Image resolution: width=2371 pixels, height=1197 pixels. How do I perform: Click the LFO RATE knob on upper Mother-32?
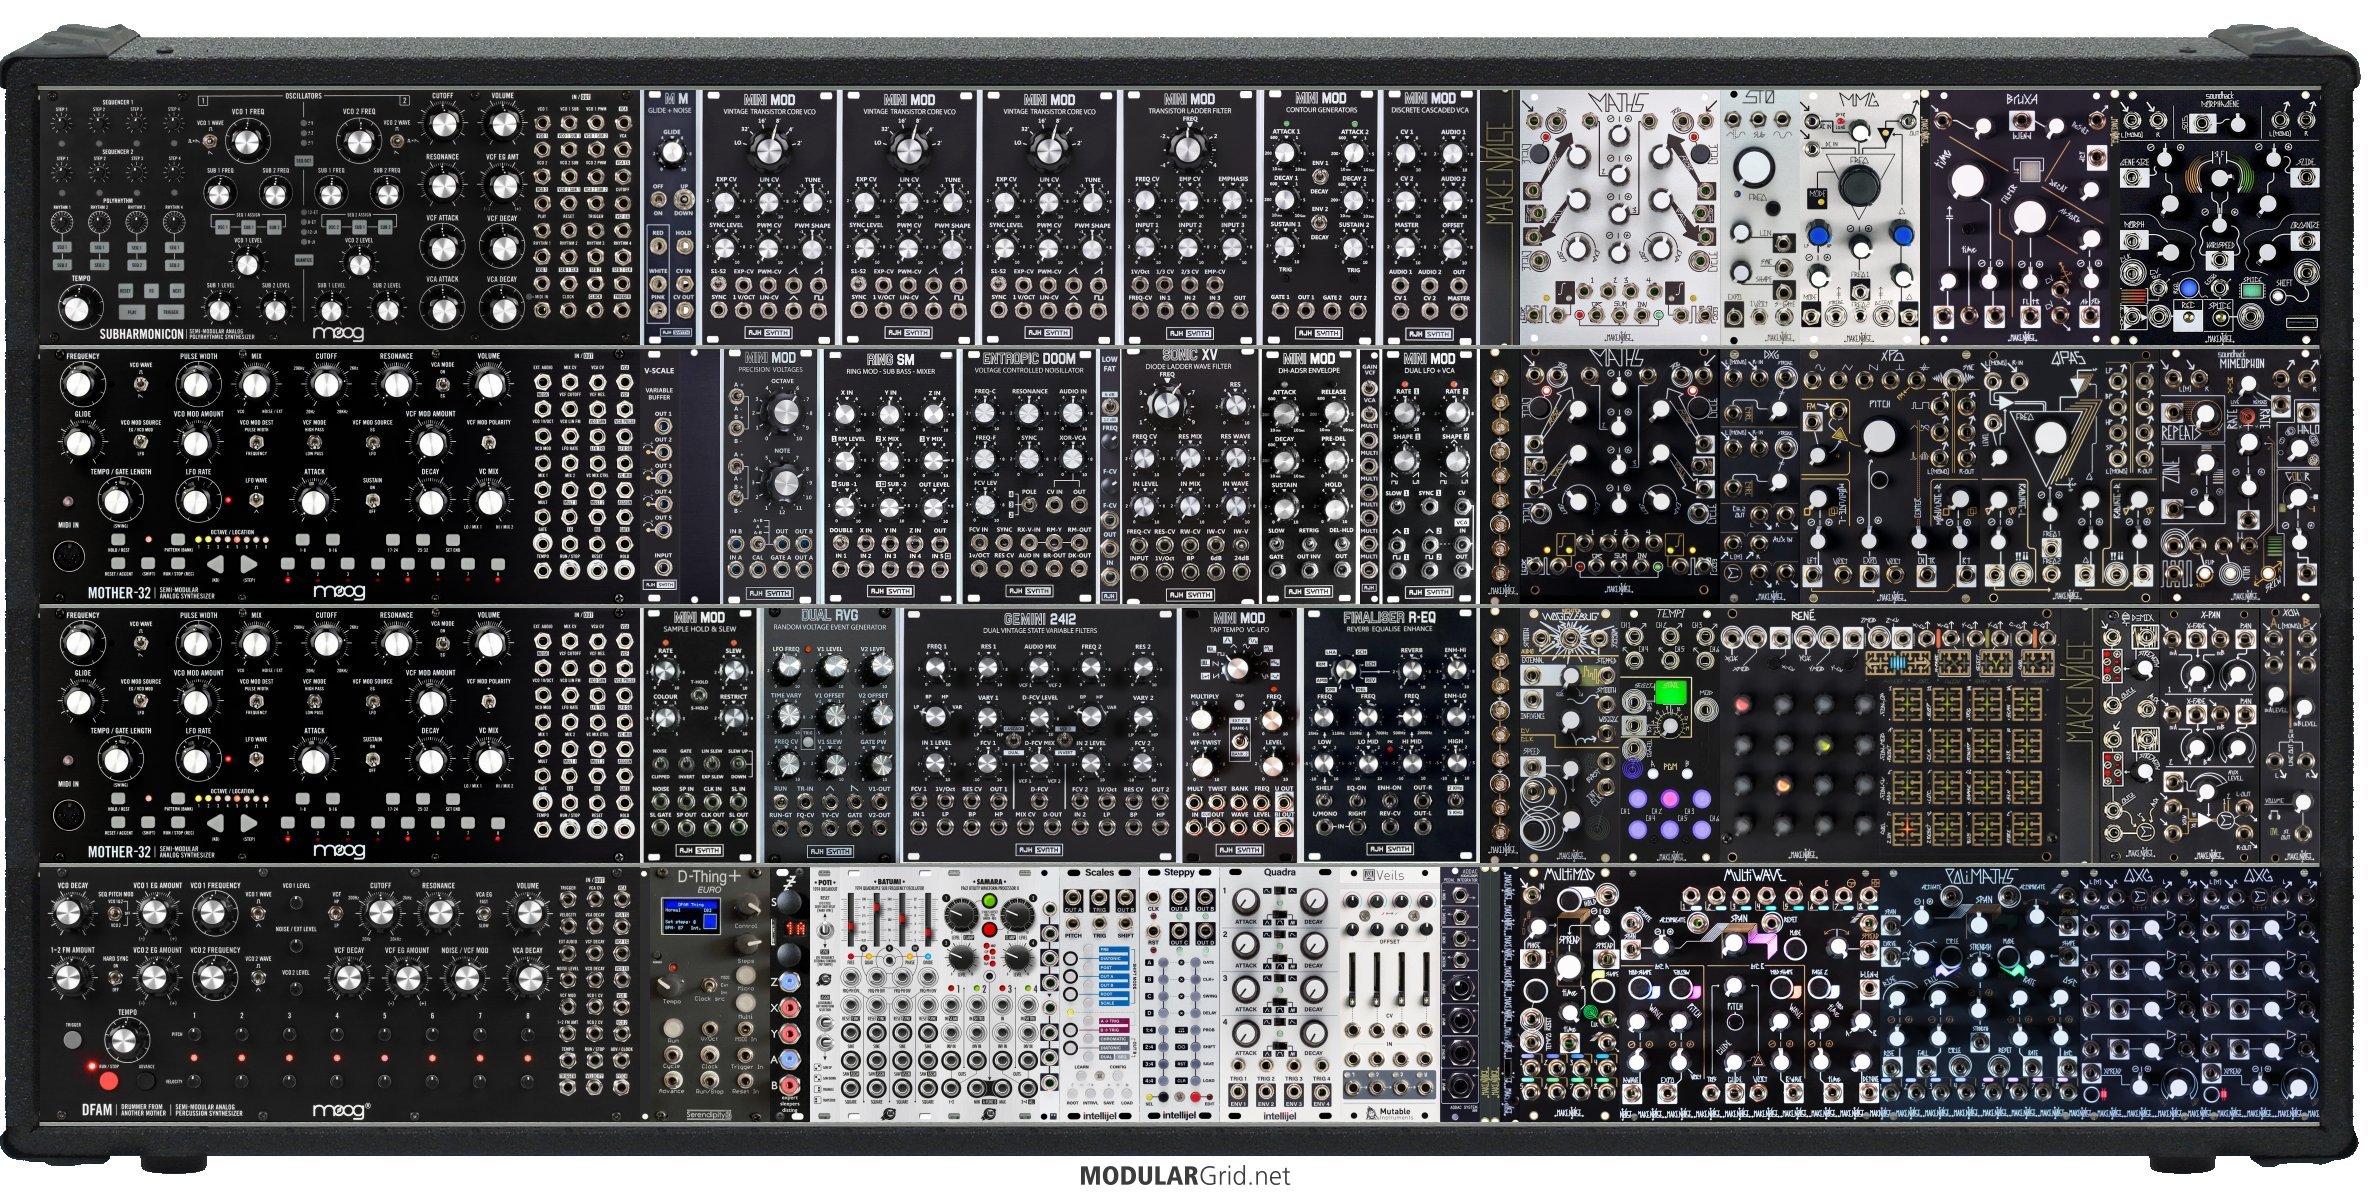[x=197, y=500]
